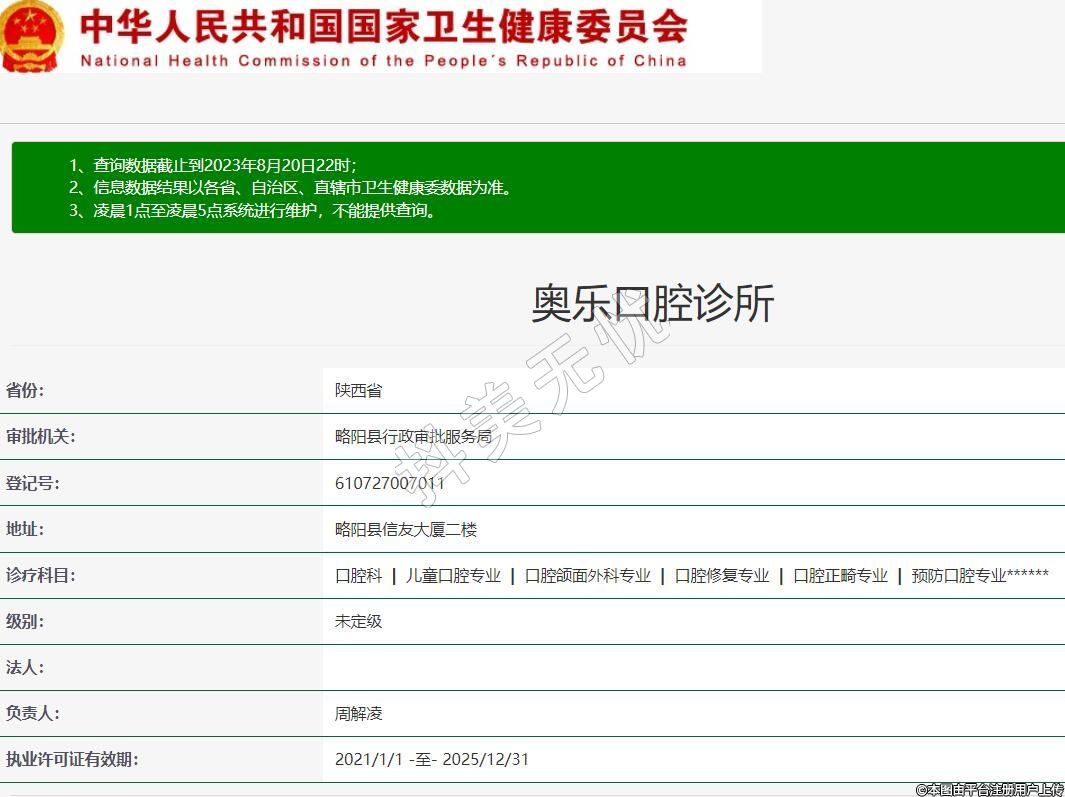The height and width of the screenshot is (797, 1065).
Task: Click the 口腔正畸专业 subject
Action: tap(840, 576)
